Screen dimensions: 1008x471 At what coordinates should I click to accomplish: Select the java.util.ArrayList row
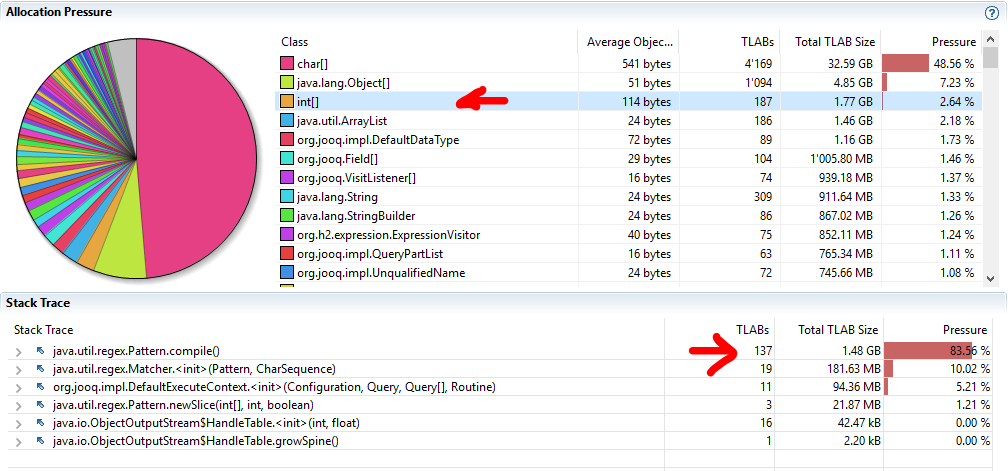[628, 120]
